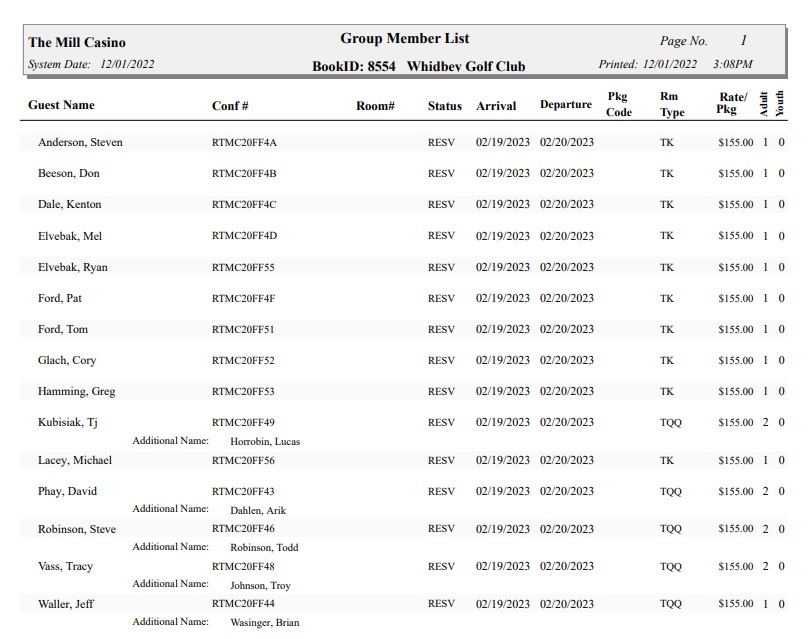Click the Departure column header
The width and height of the screenshot is (809, 639).
point(565,105)
